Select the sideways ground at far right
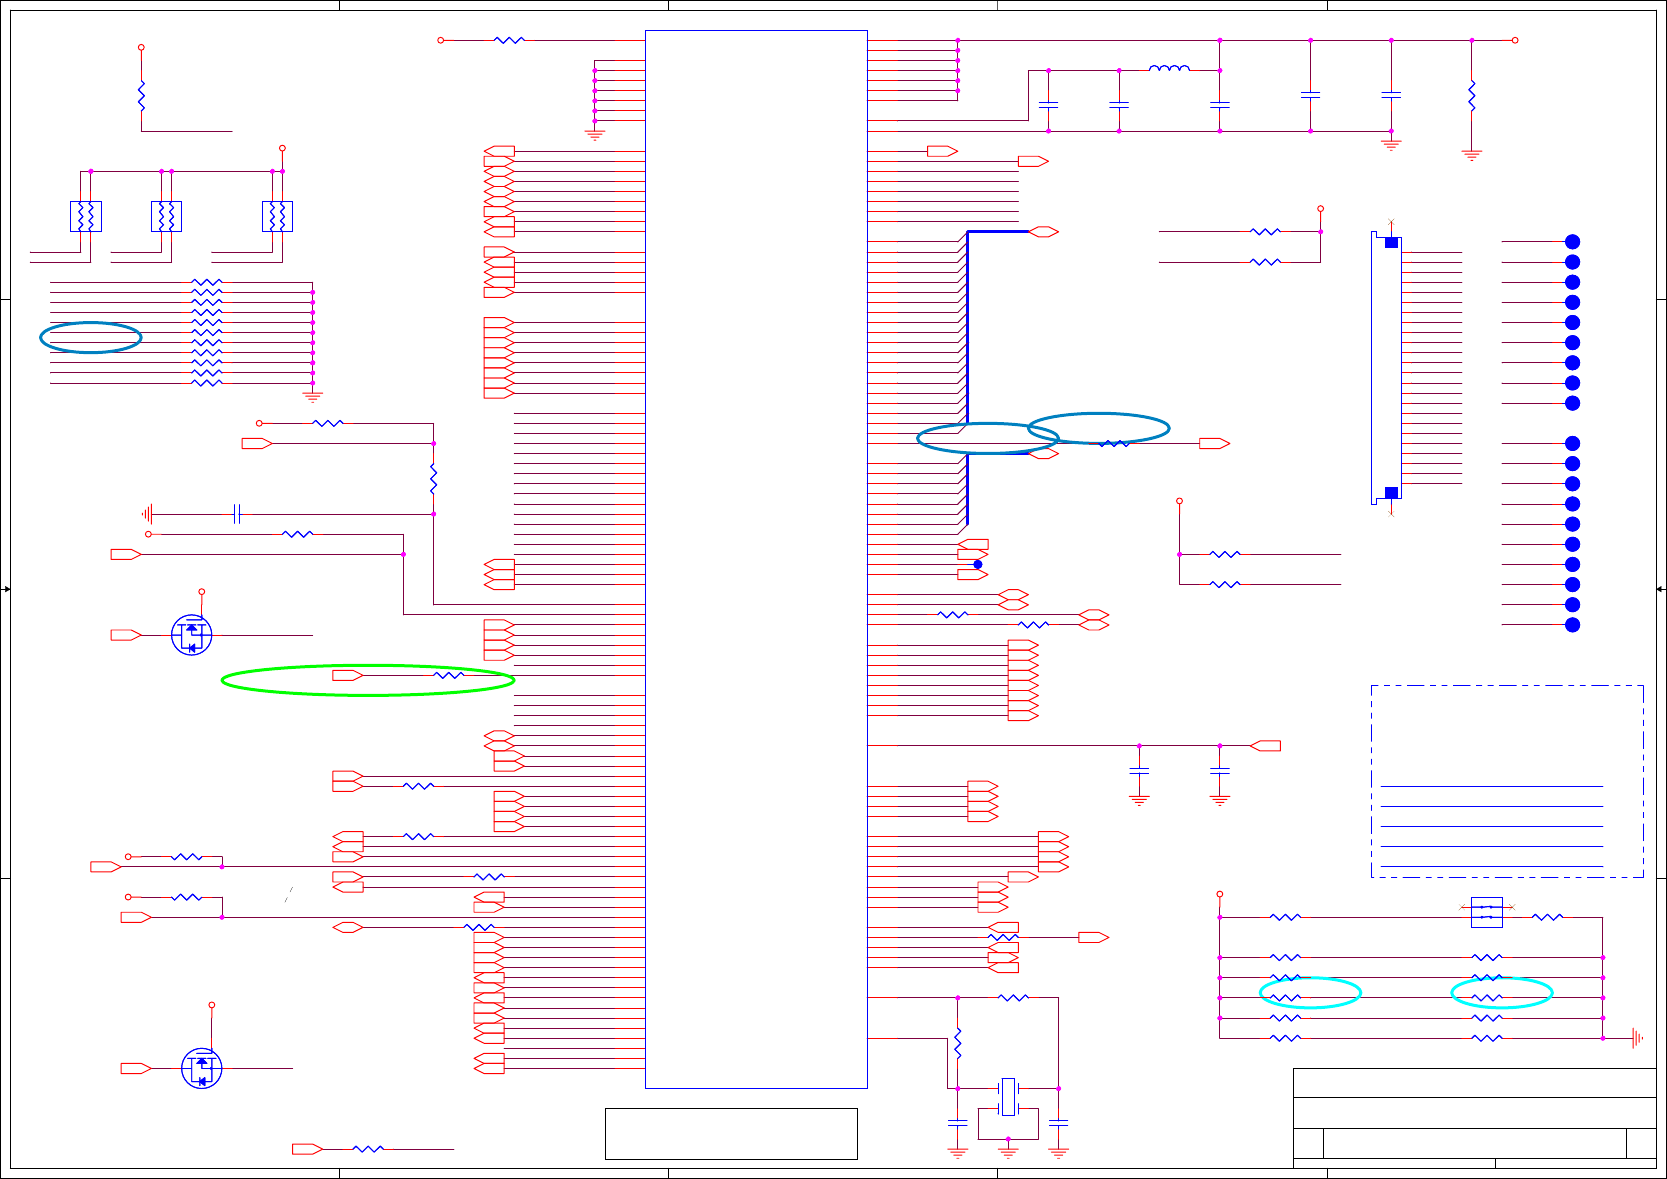 point(1637,1038)
